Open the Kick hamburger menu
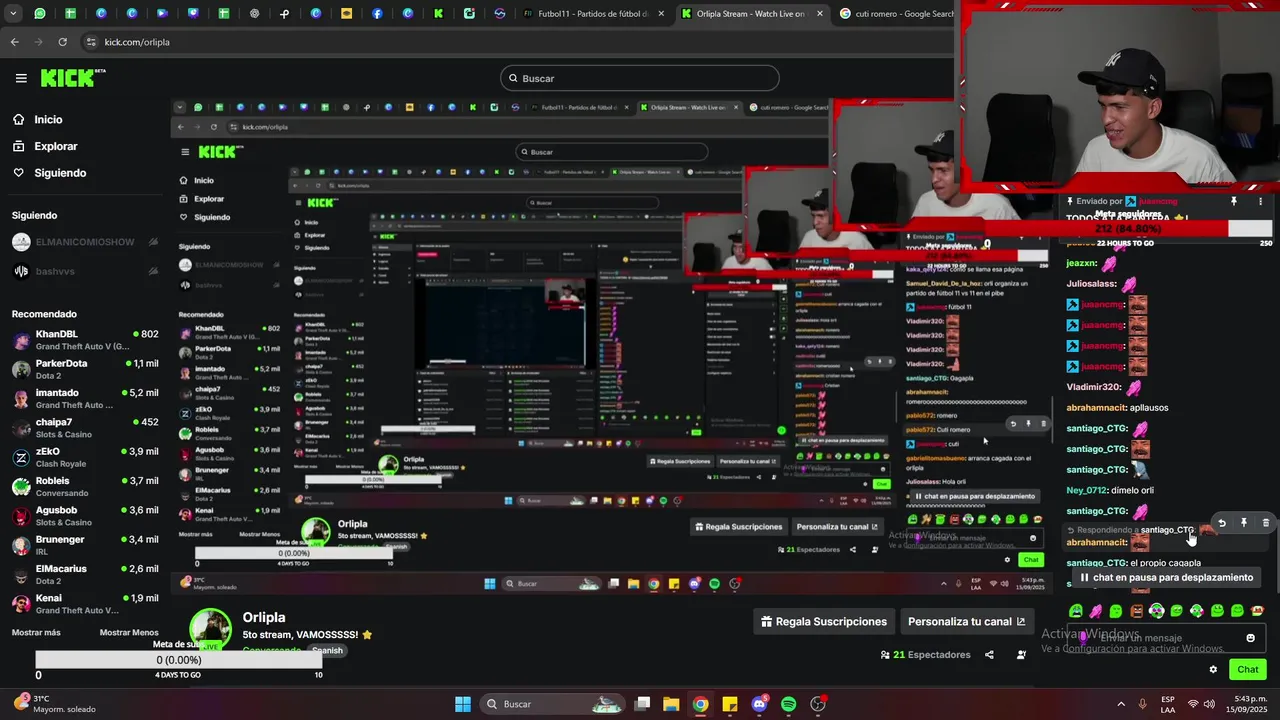The width and height of the screenshot is (1280, 720). pos(21,78)
